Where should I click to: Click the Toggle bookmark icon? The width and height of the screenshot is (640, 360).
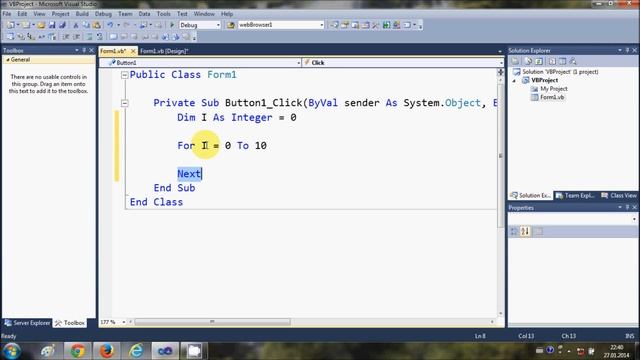[x=113, y=37]
